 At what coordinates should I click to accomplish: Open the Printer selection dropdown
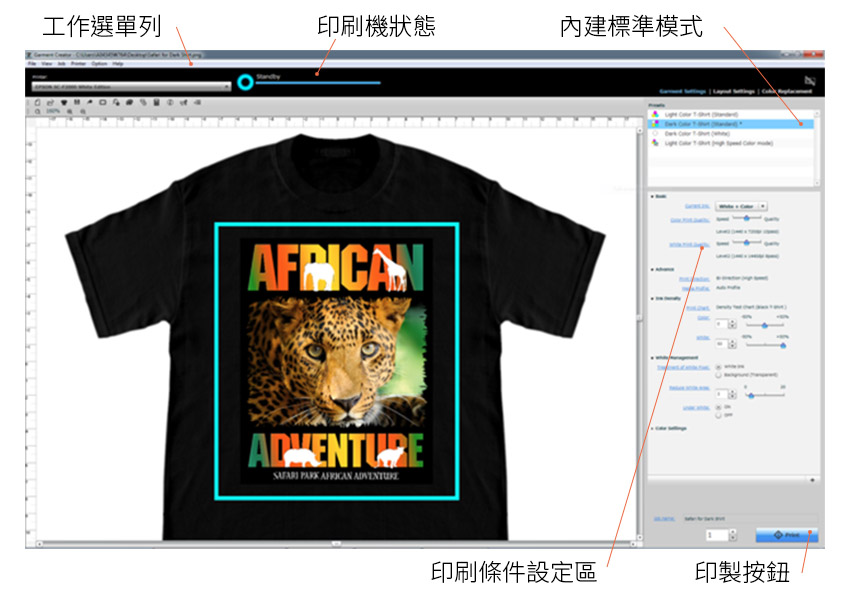point(131,86)
